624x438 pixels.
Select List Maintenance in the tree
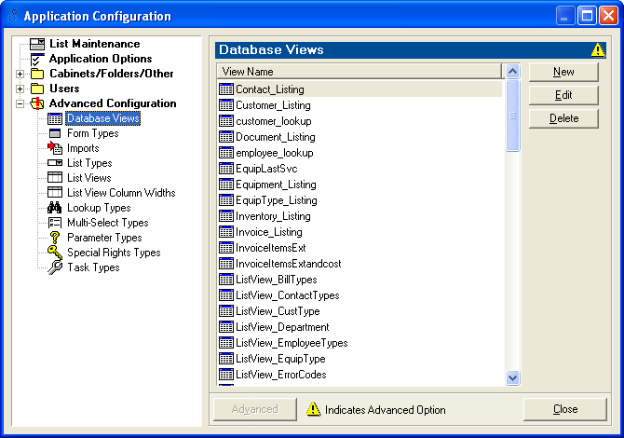point(94,44)
